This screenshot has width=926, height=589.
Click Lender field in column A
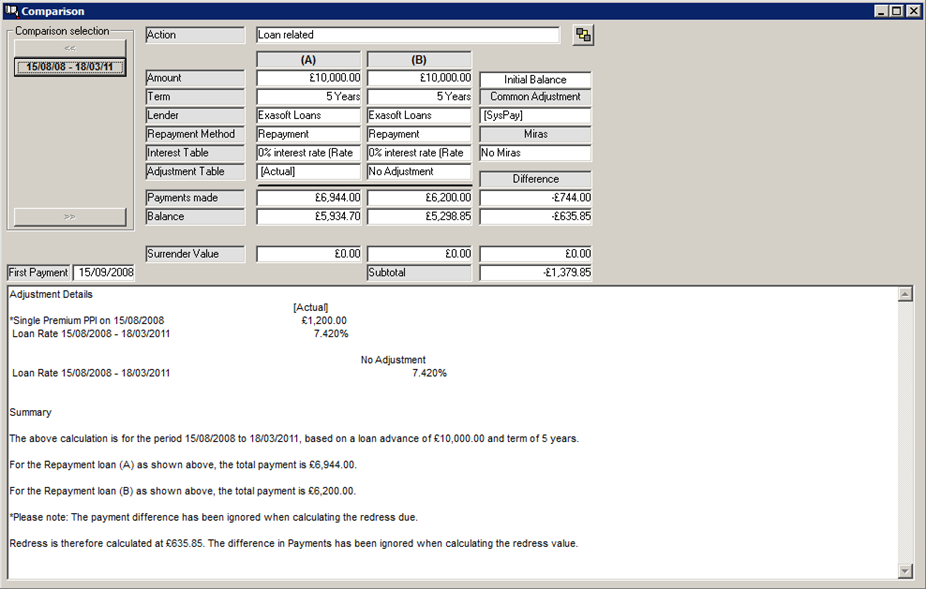click(x=308, y=116)
